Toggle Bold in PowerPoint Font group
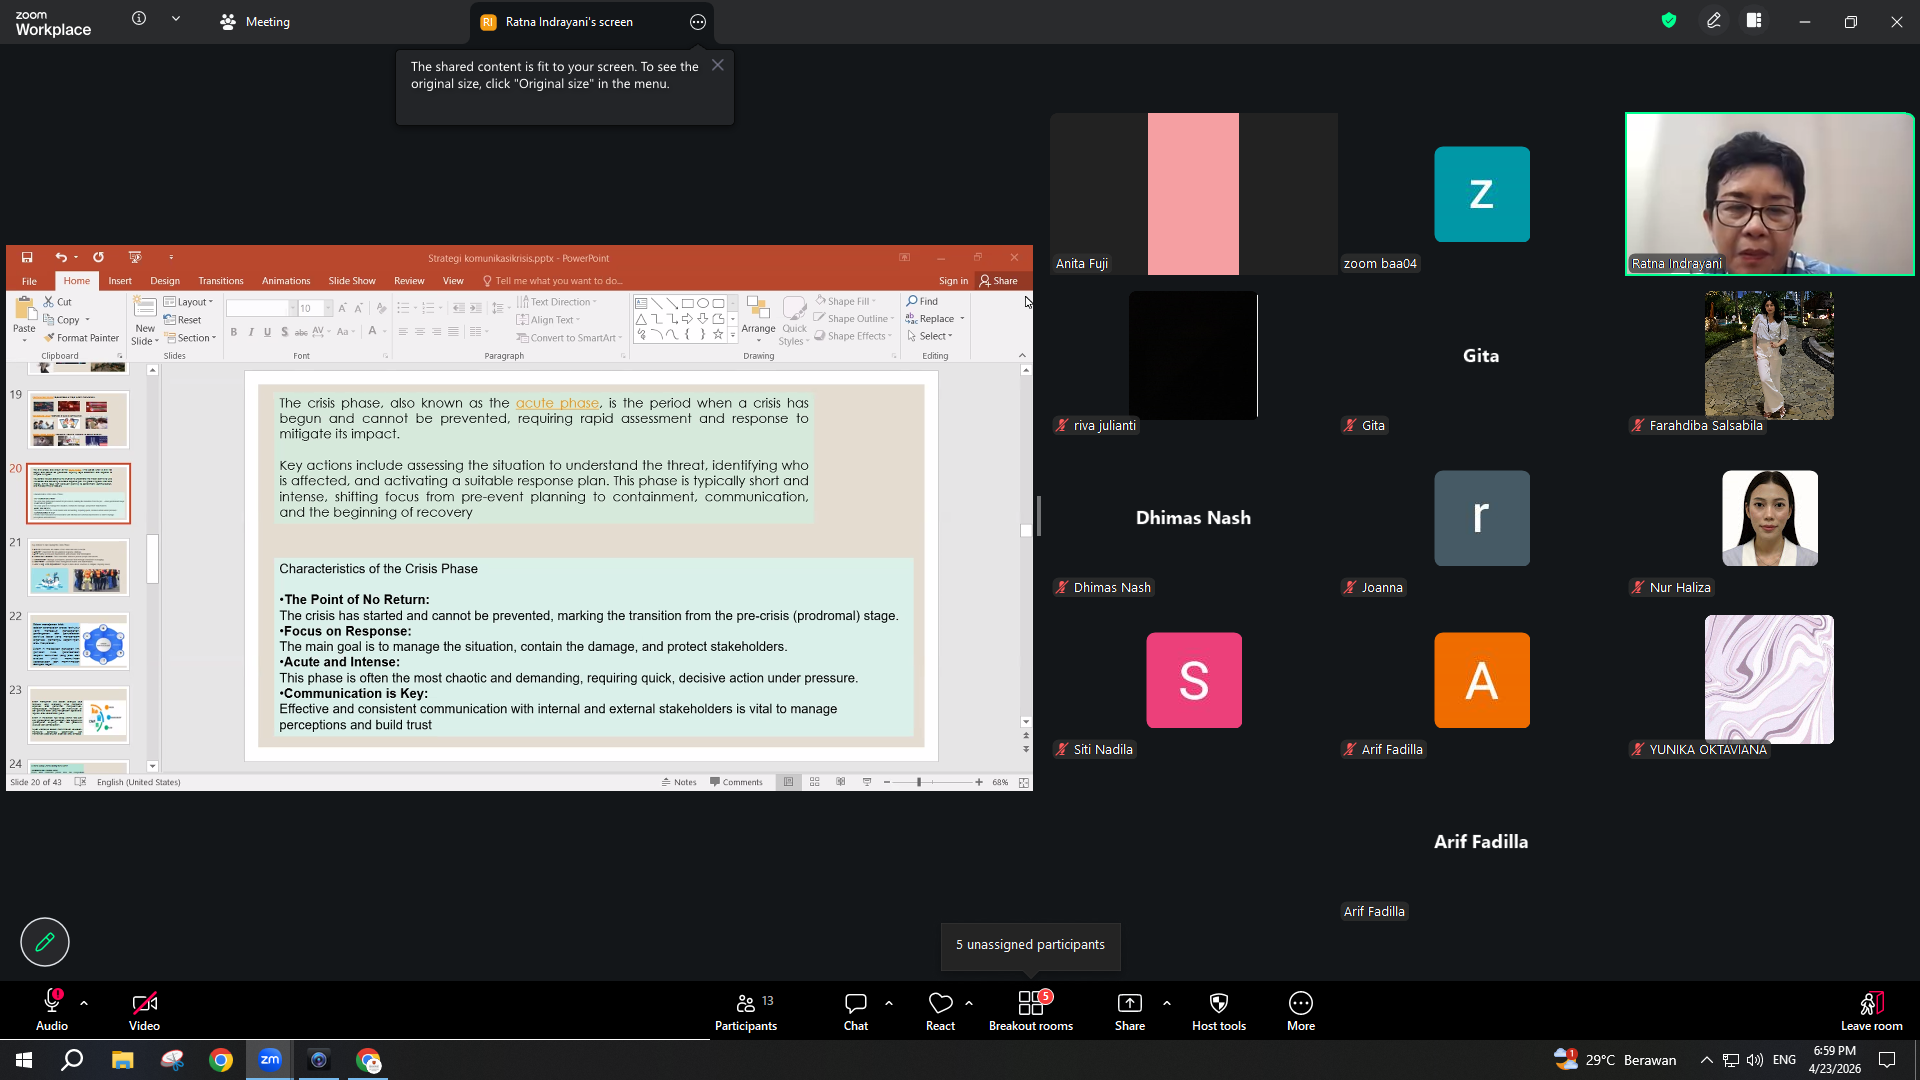 234,332
